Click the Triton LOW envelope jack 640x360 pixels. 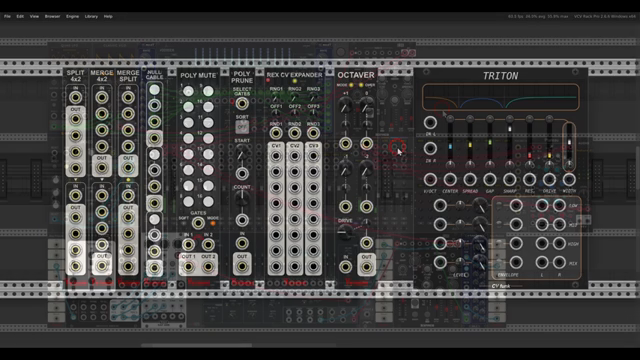tap(516, 206)
